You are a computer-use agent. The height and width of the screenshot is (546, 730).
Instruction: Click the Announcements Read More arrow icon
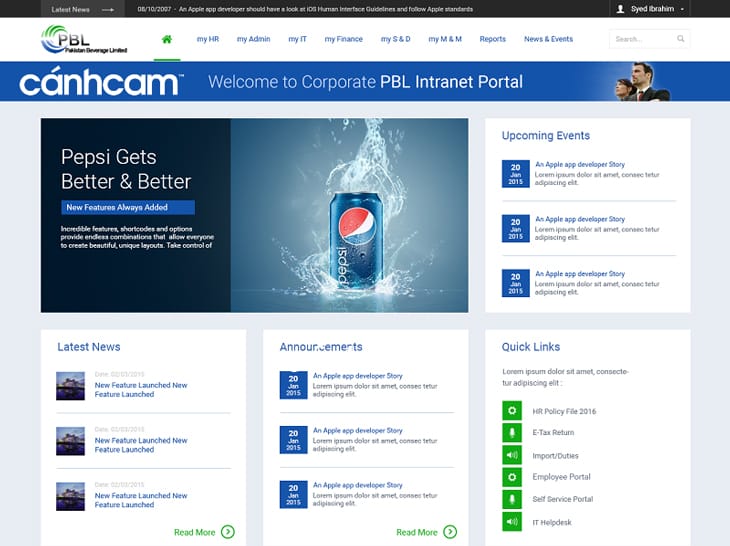pyautogui.click(x=450, y=532)
